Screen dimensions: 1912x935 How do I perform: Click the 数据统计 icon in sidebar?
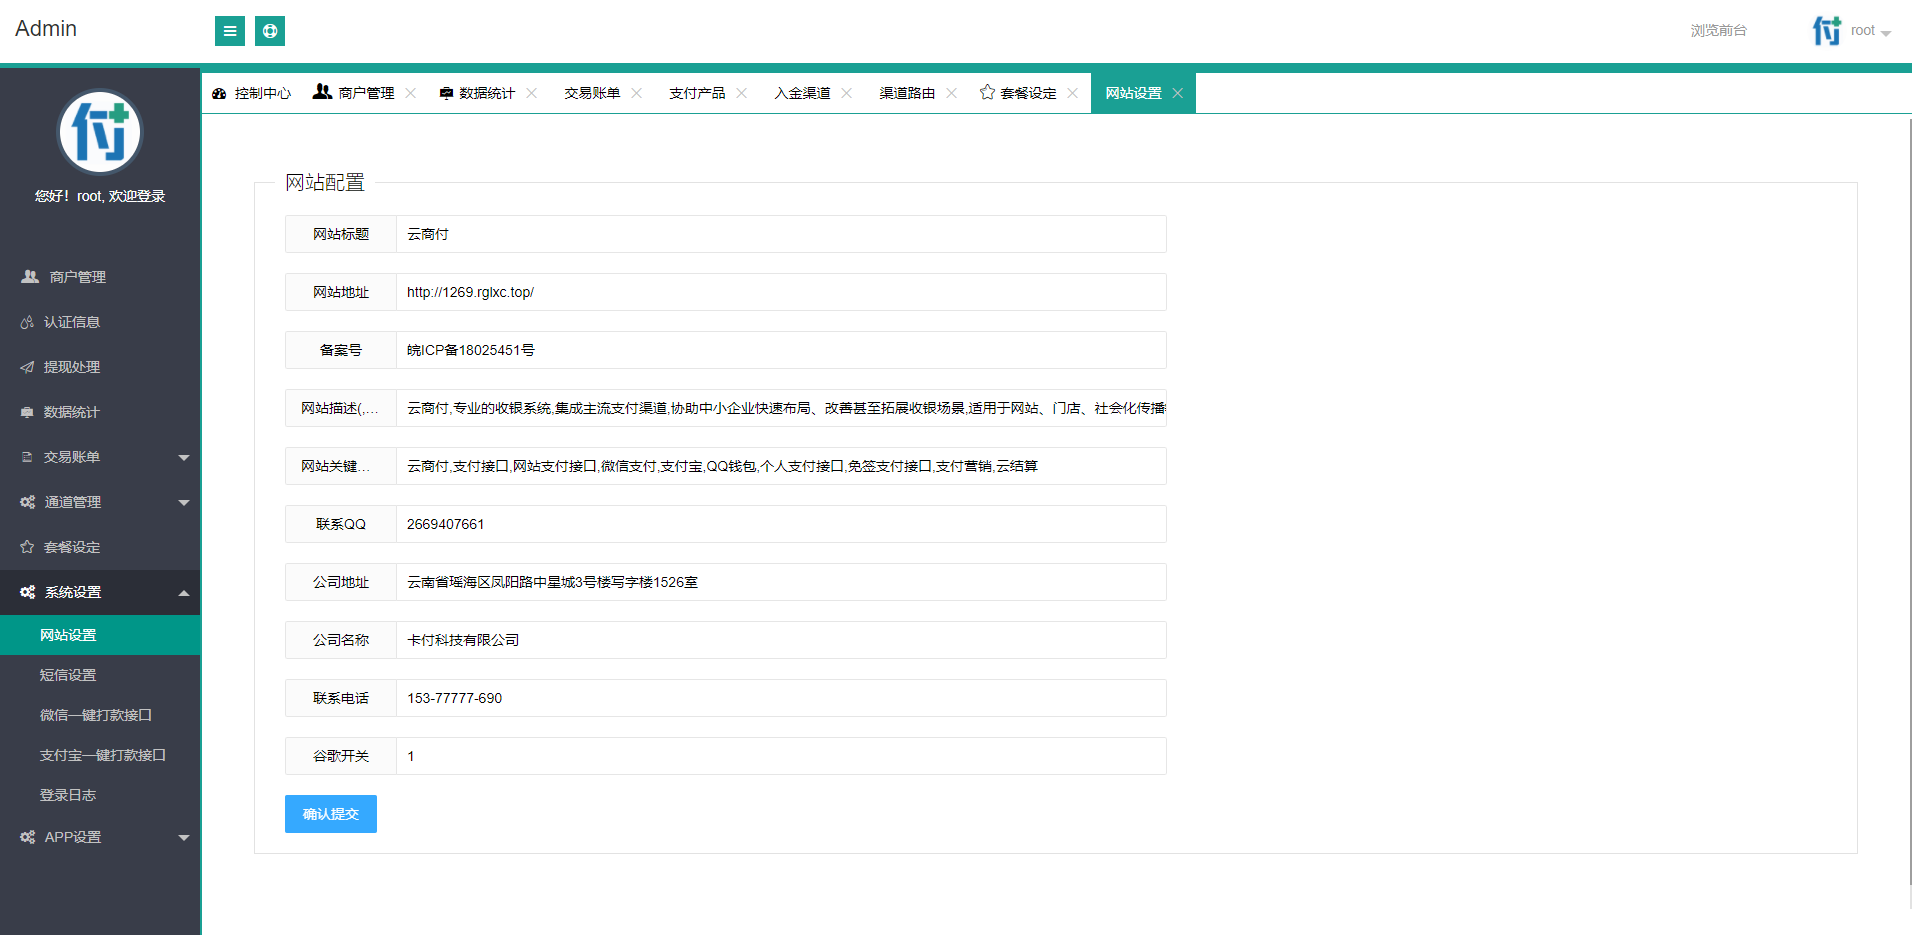27,412
